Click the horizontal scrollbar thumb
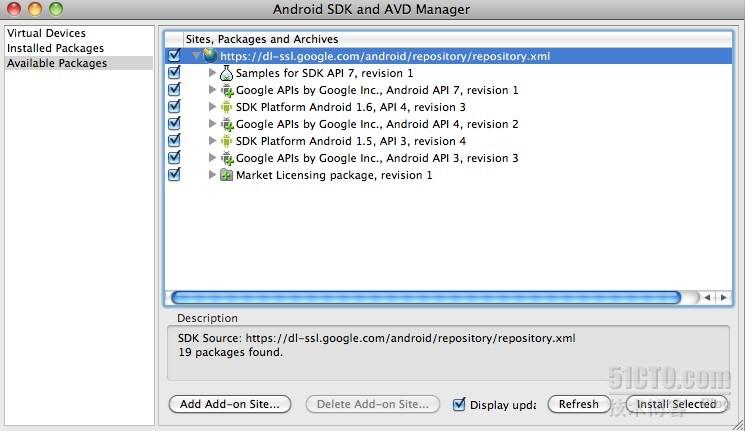 pyautogui.click(x=426, y=298)
